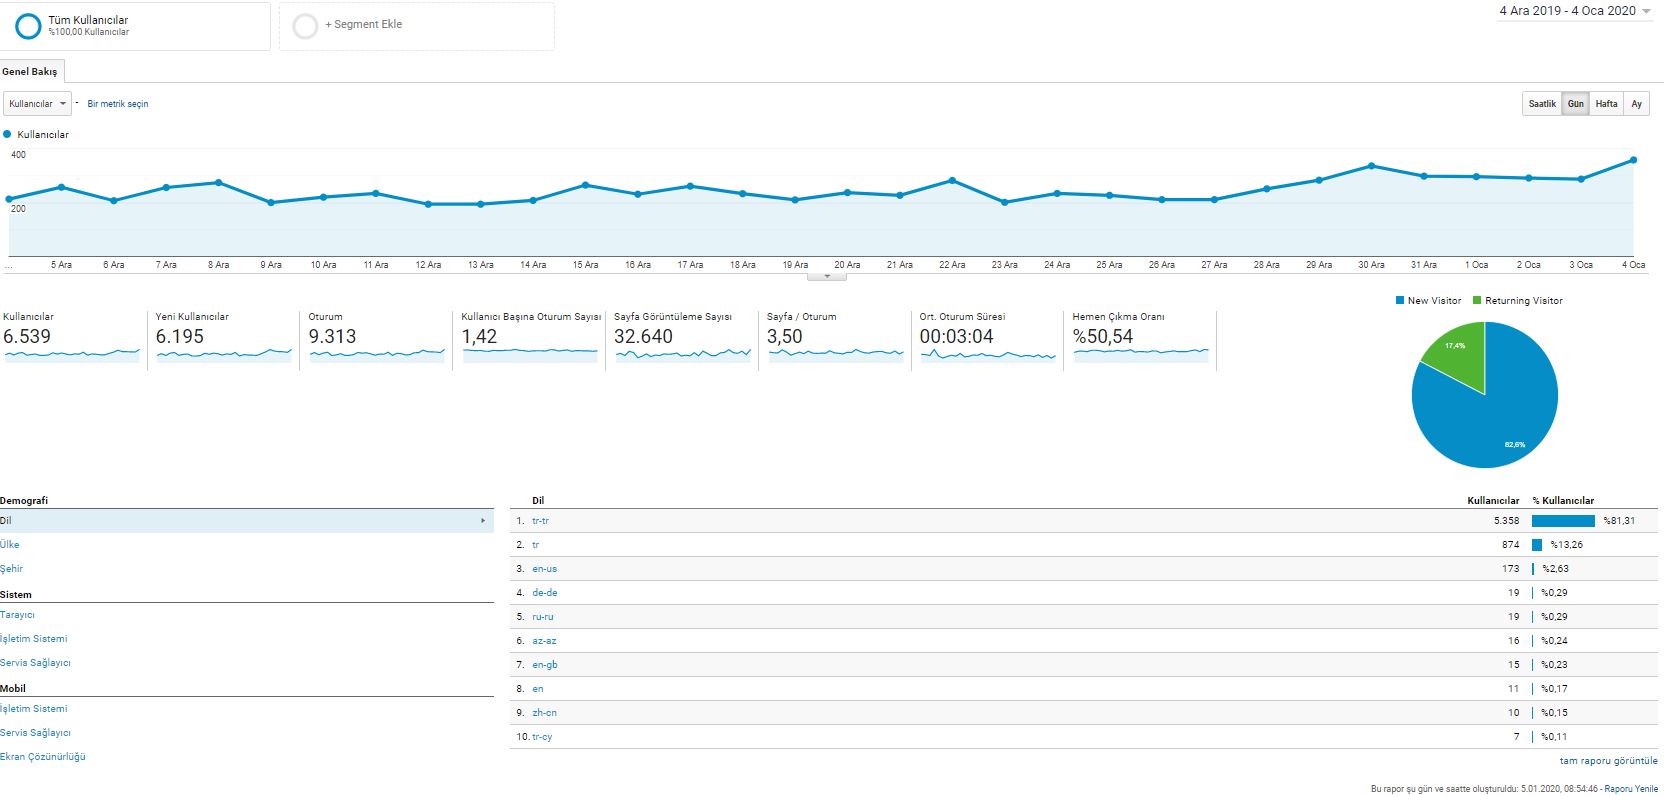Click the green Returning Visitor legend square
The width and height of the screenshot is (1664, 796).
point(1477,300)
